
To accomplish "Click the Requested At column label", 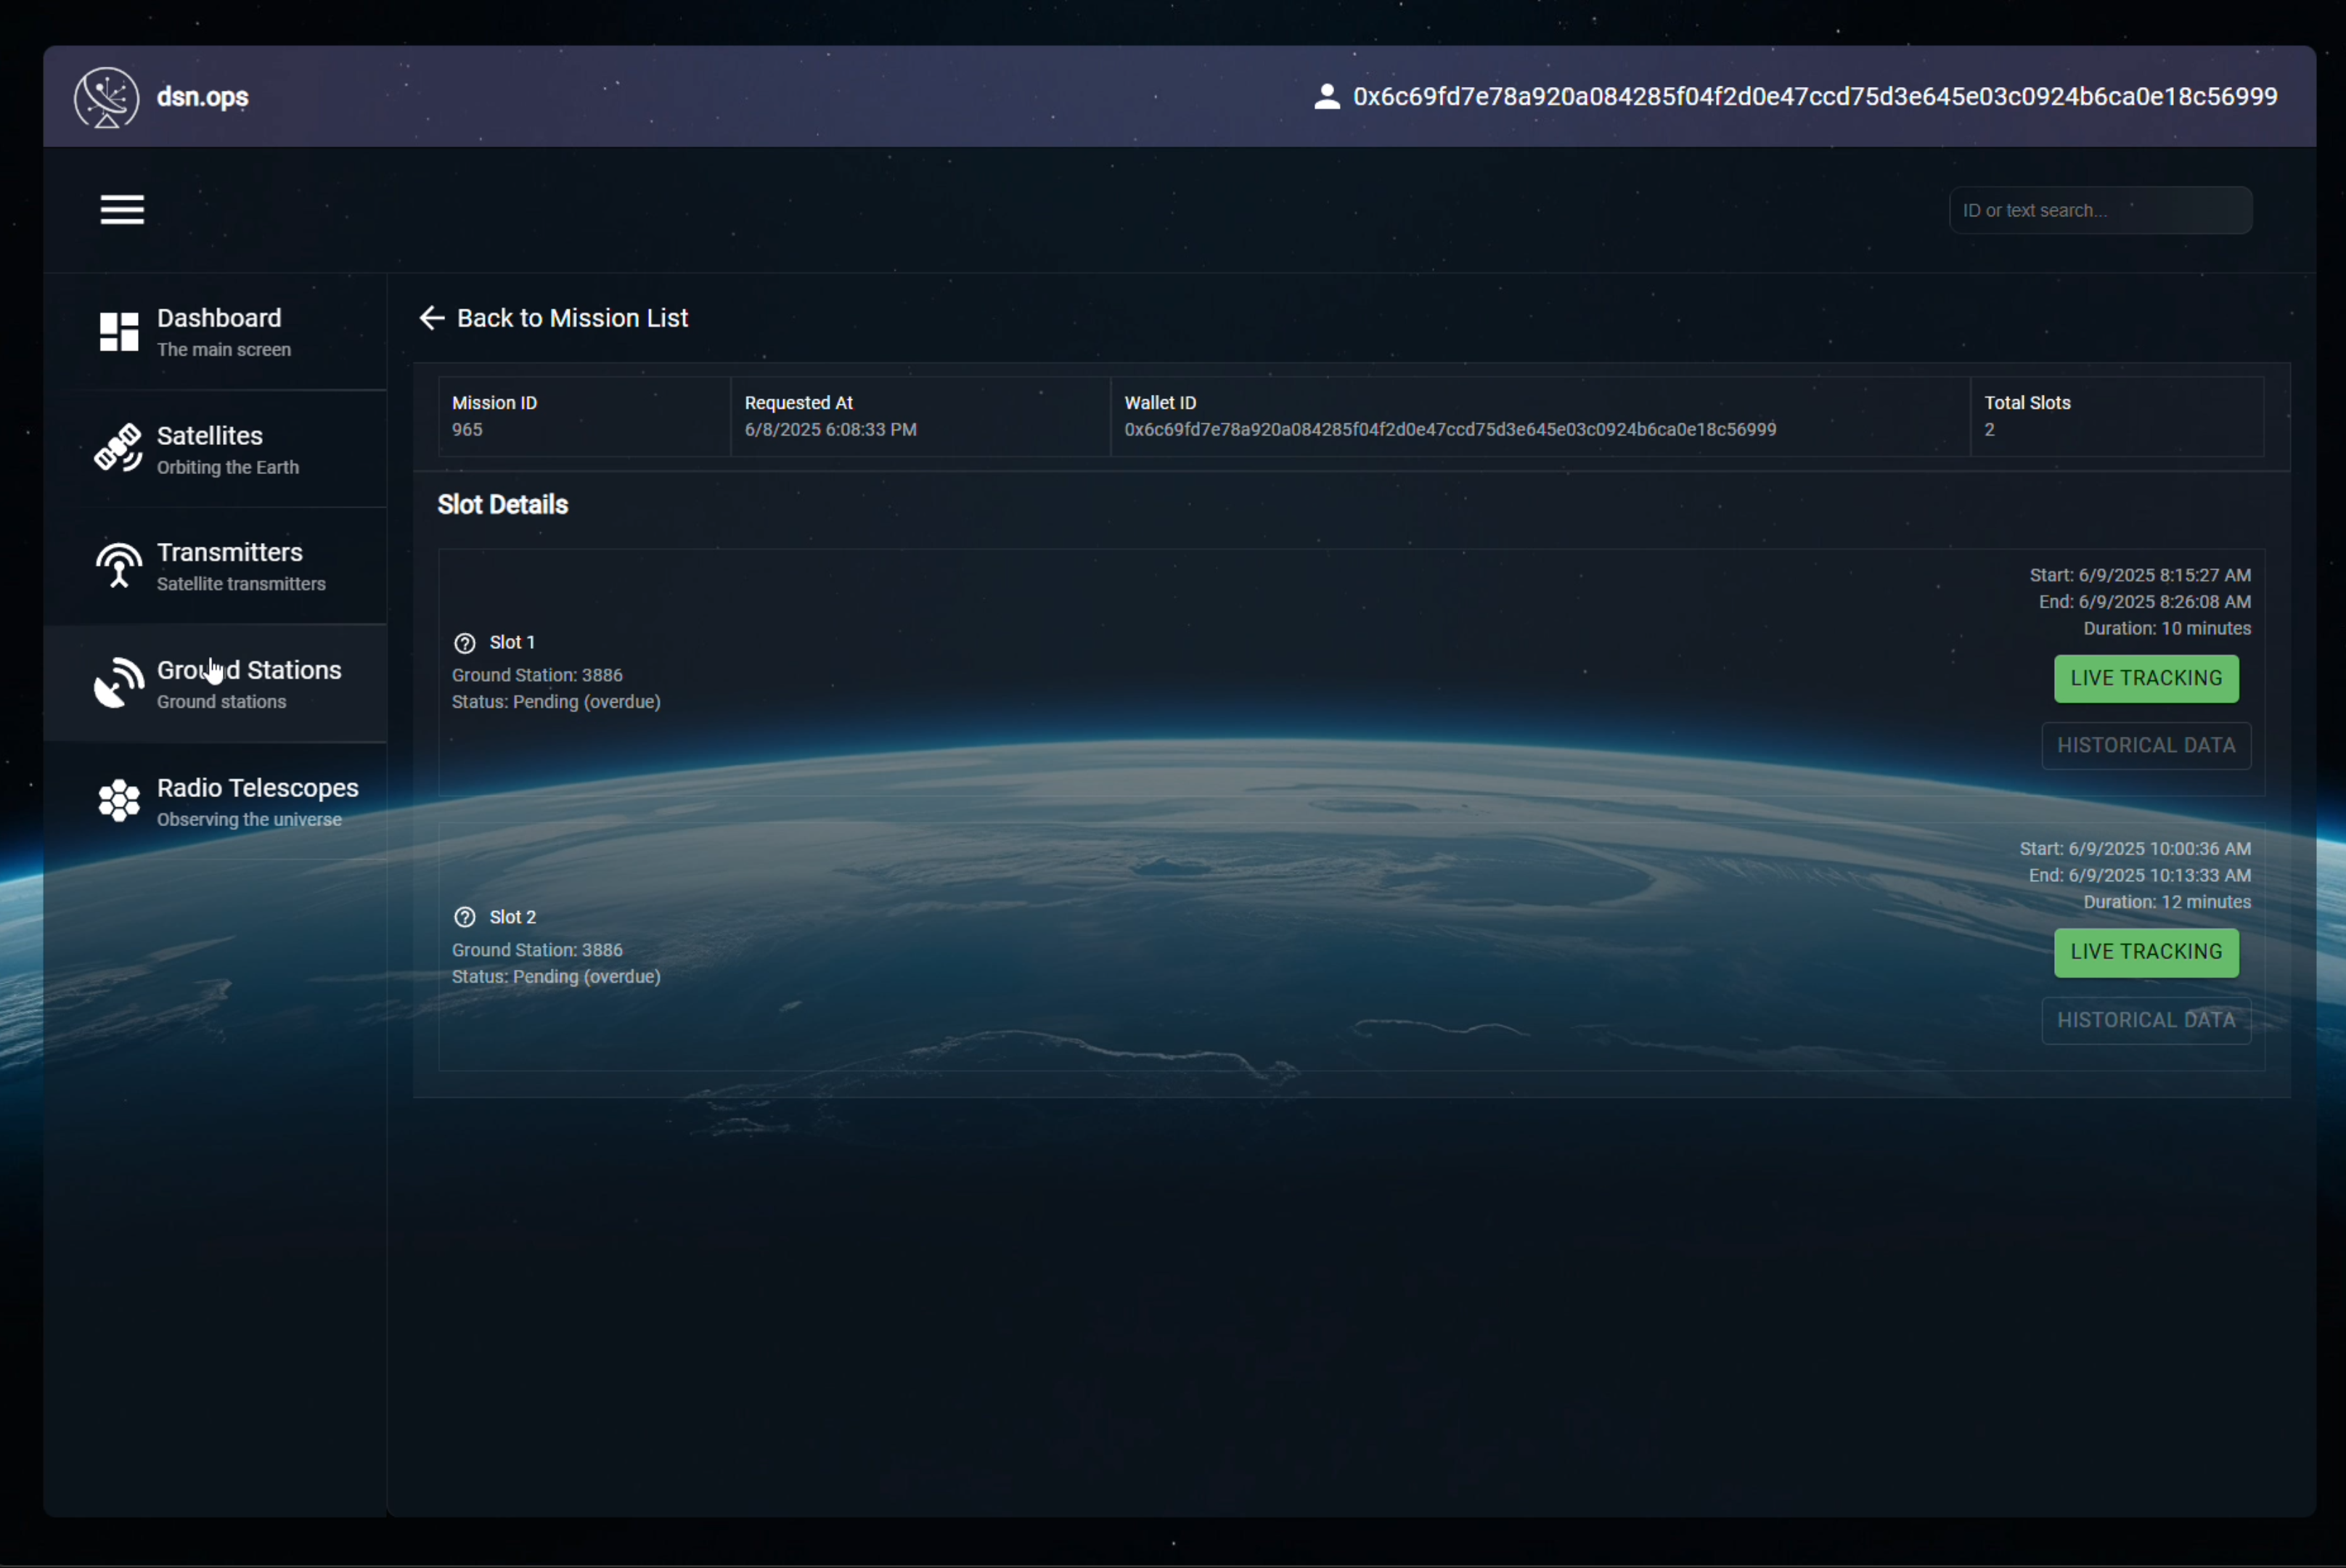I will [x=798, y=403].
